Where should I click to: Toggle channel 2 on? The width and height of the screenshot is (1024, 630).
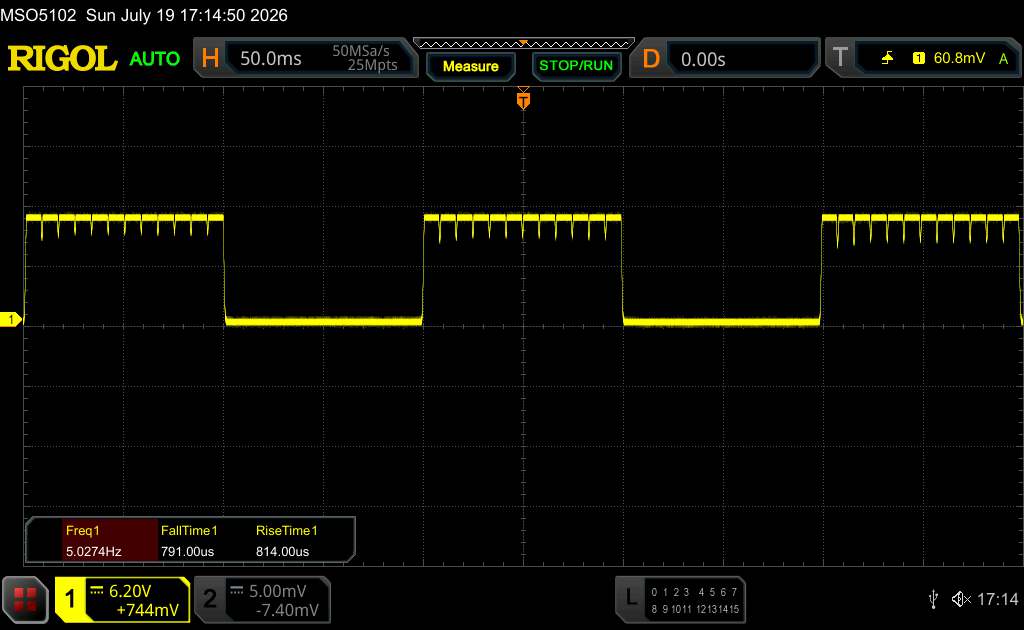click(x=210, y=599)
